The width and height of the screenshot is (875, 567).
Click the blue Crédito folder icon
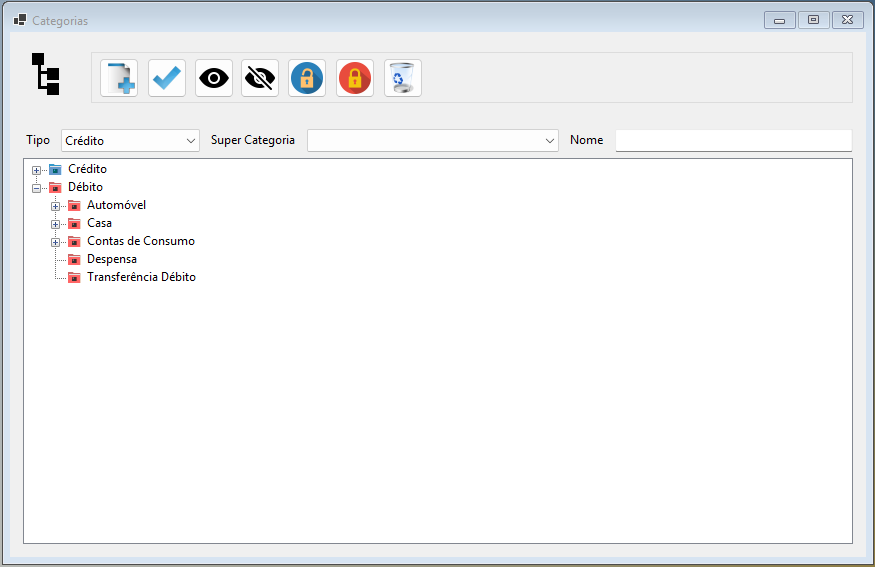(x=55, y=169)
